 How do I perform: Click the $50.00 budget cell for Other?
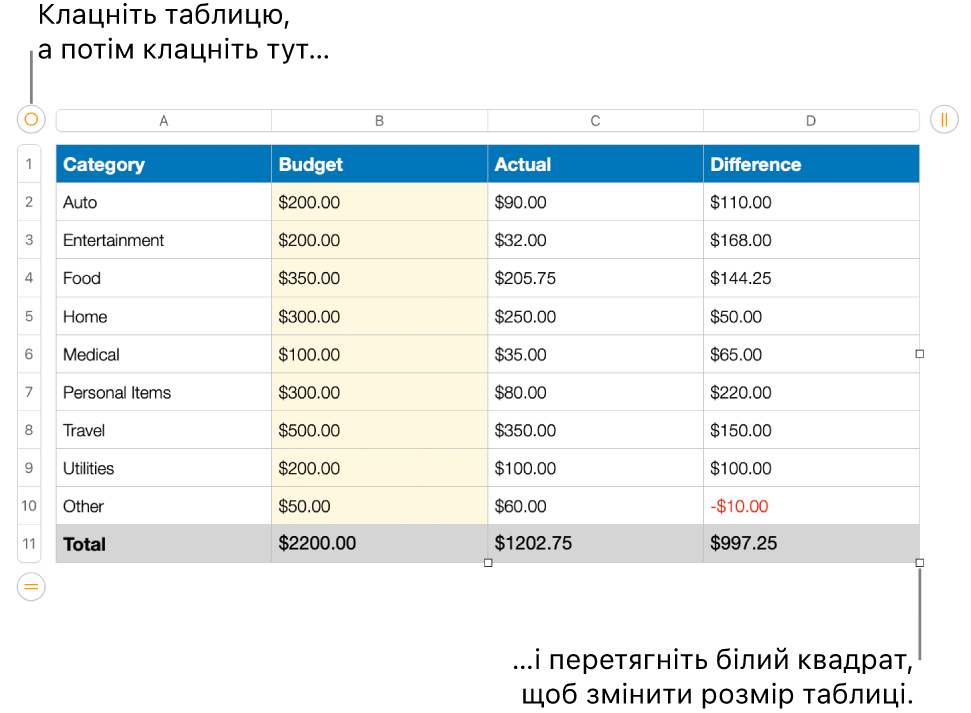click(x=380, y=505)
